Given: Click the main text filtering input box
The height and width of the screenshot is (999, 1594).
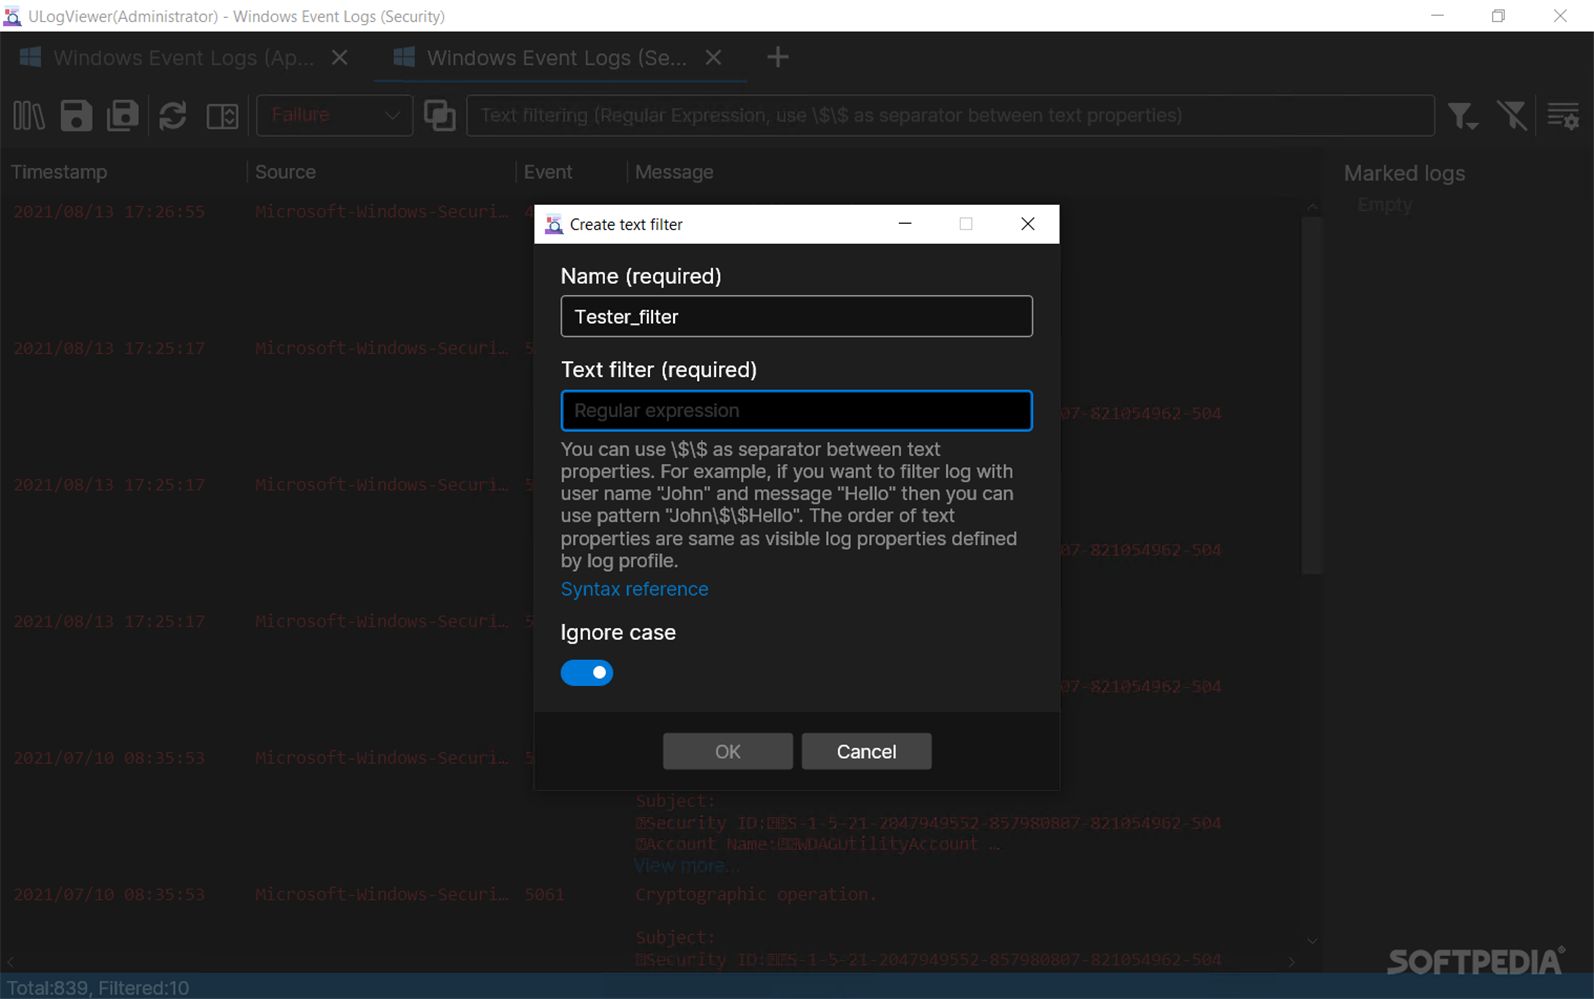Looking at the screenshot, I should (950, 115).
